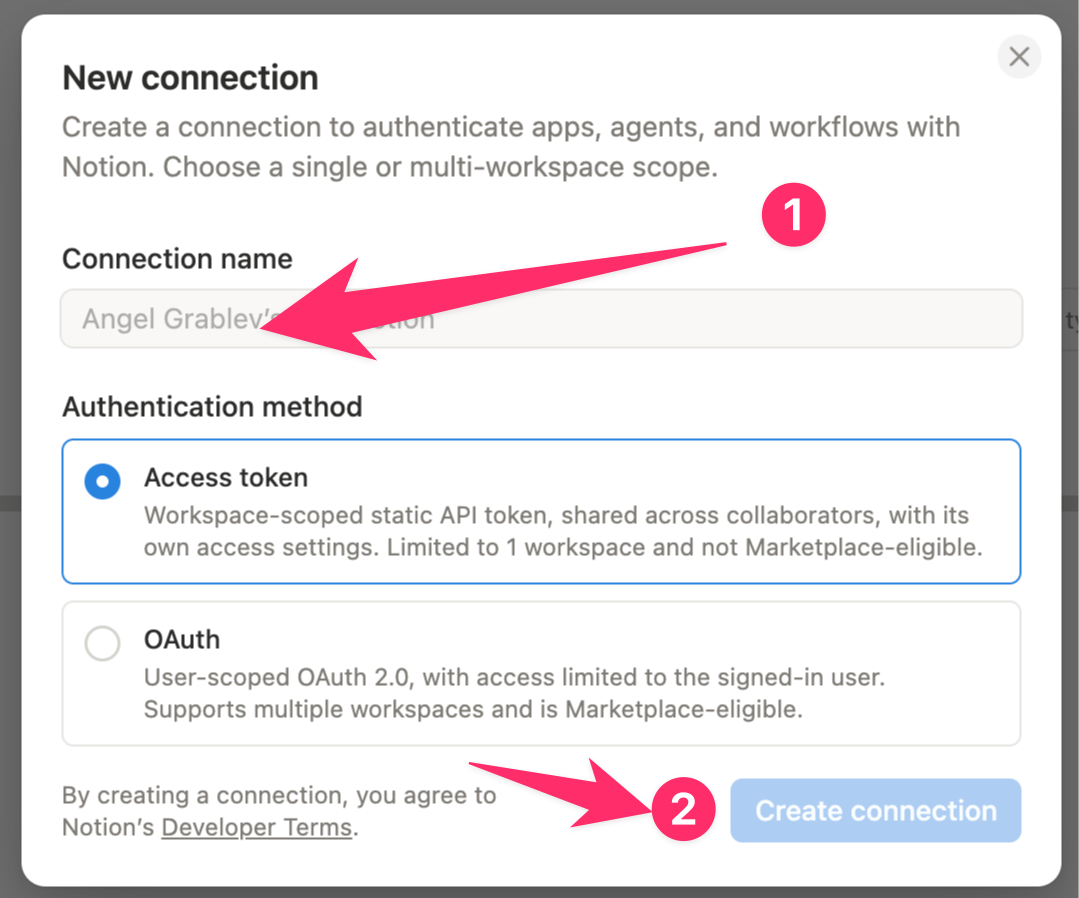Click the pink numbered badge 1

[793, 215]
